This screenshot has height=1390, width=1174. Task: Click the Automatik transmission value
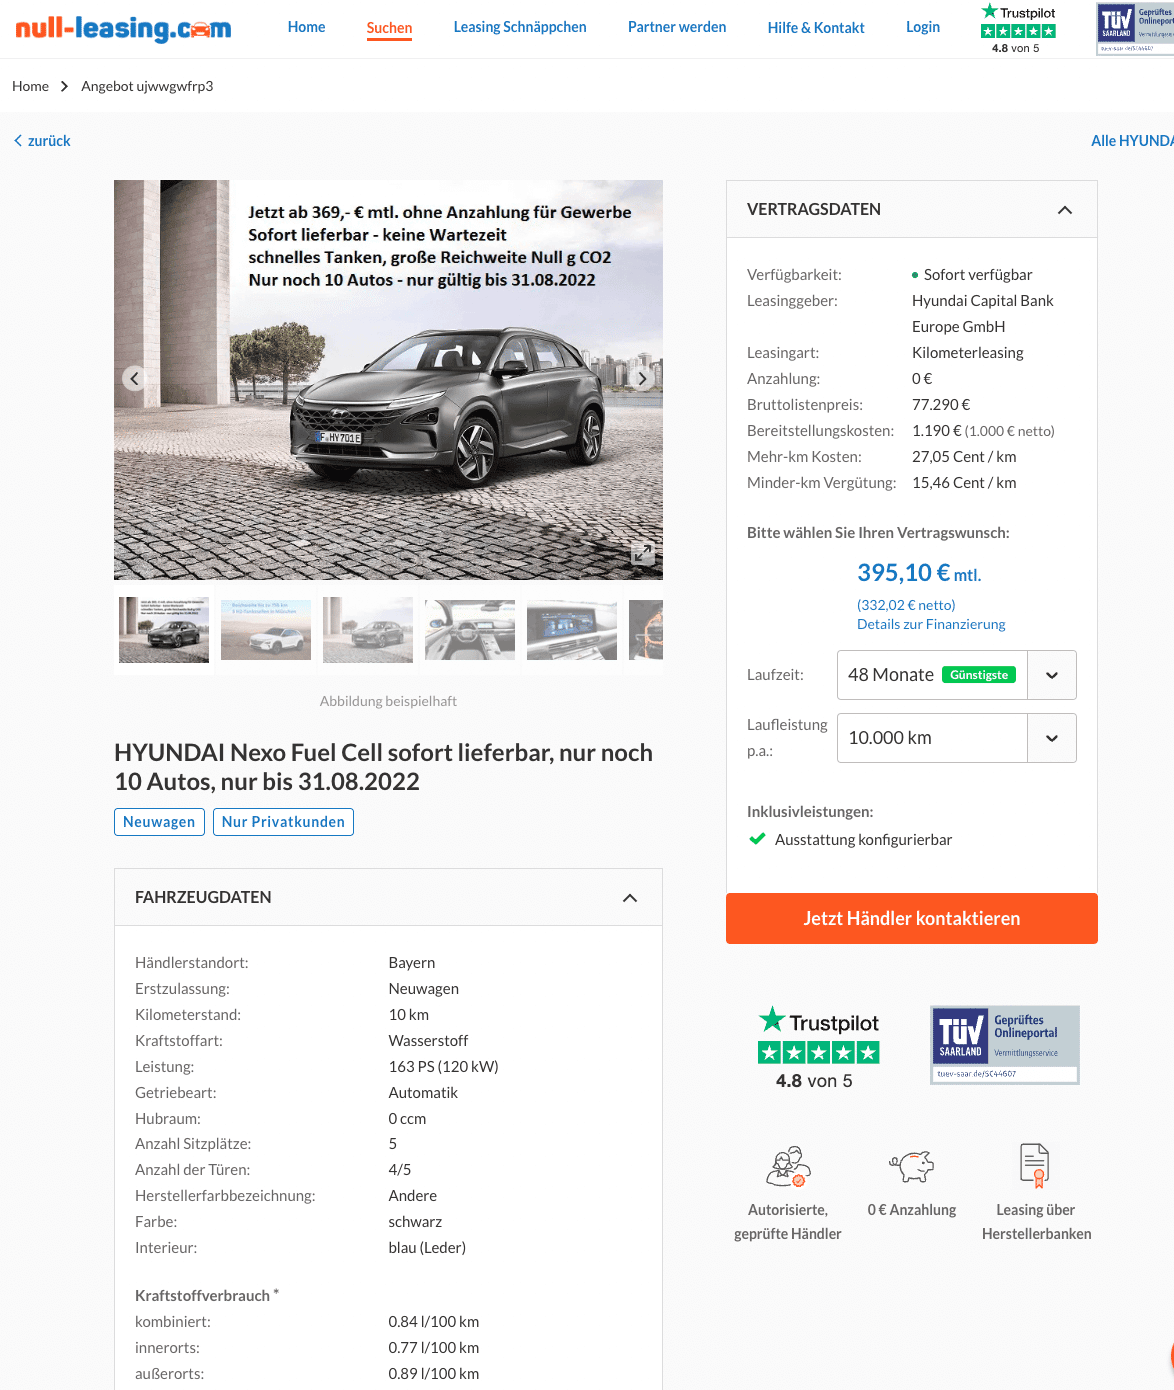[423, 1093]
